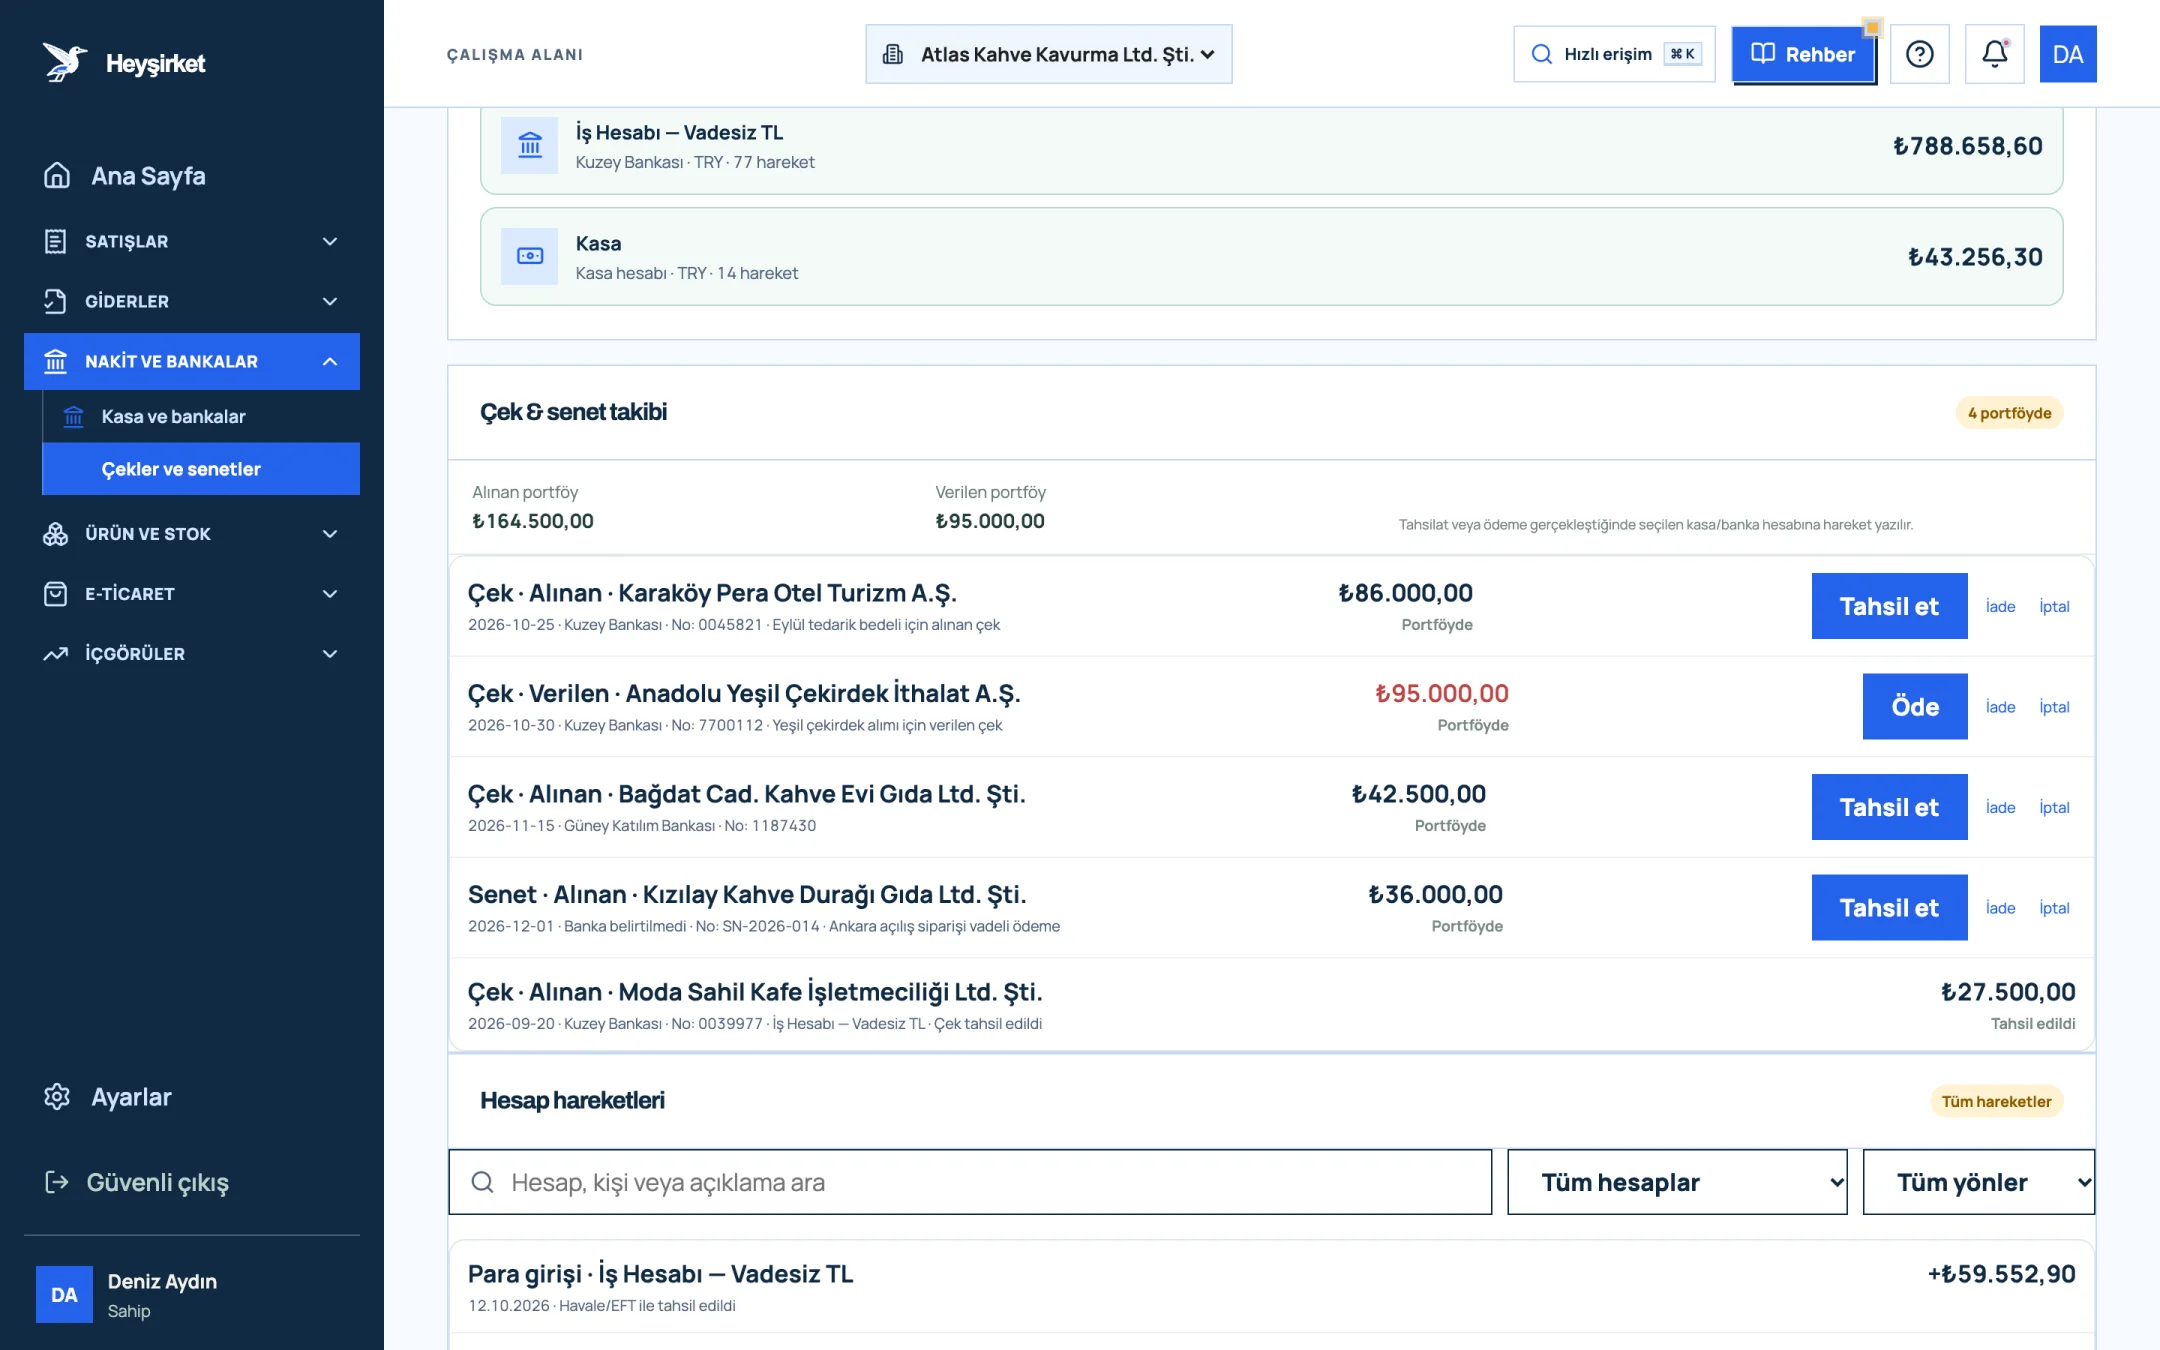Open the Atlas Kahve Kavurma company dropdown

1048,54
